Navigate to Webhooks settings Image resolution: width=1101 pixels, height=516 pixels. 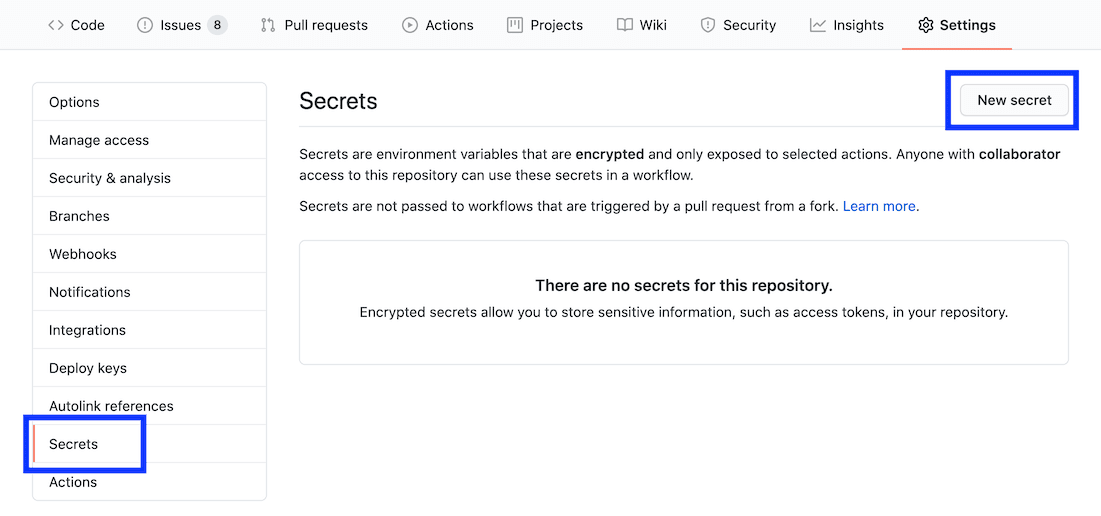point(83,254)
